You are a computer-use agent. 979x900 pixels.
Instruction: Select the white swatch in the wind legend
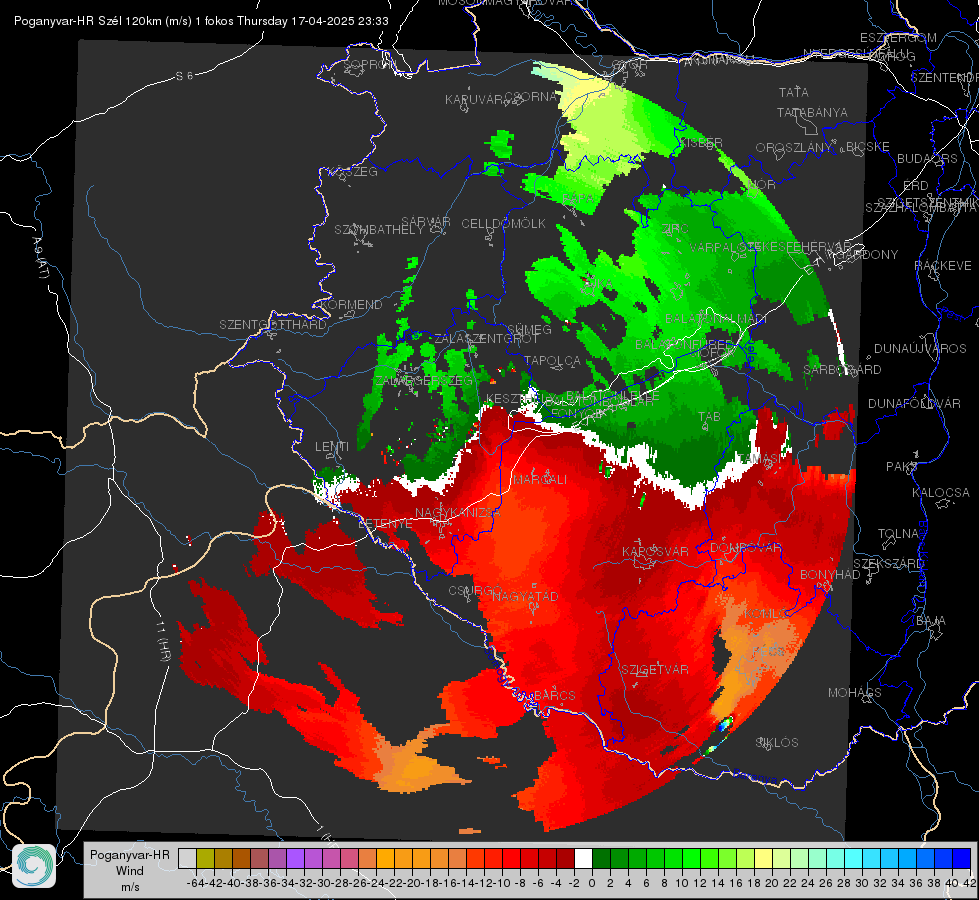point(583,858)
